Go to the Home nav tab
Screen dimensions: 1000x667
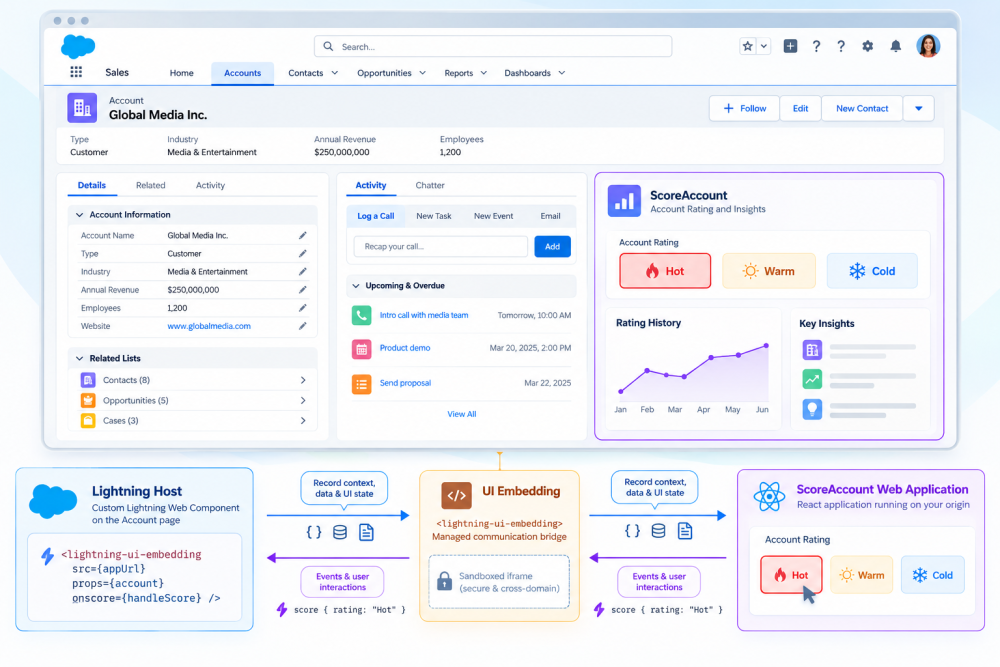[x=182, y=73]
